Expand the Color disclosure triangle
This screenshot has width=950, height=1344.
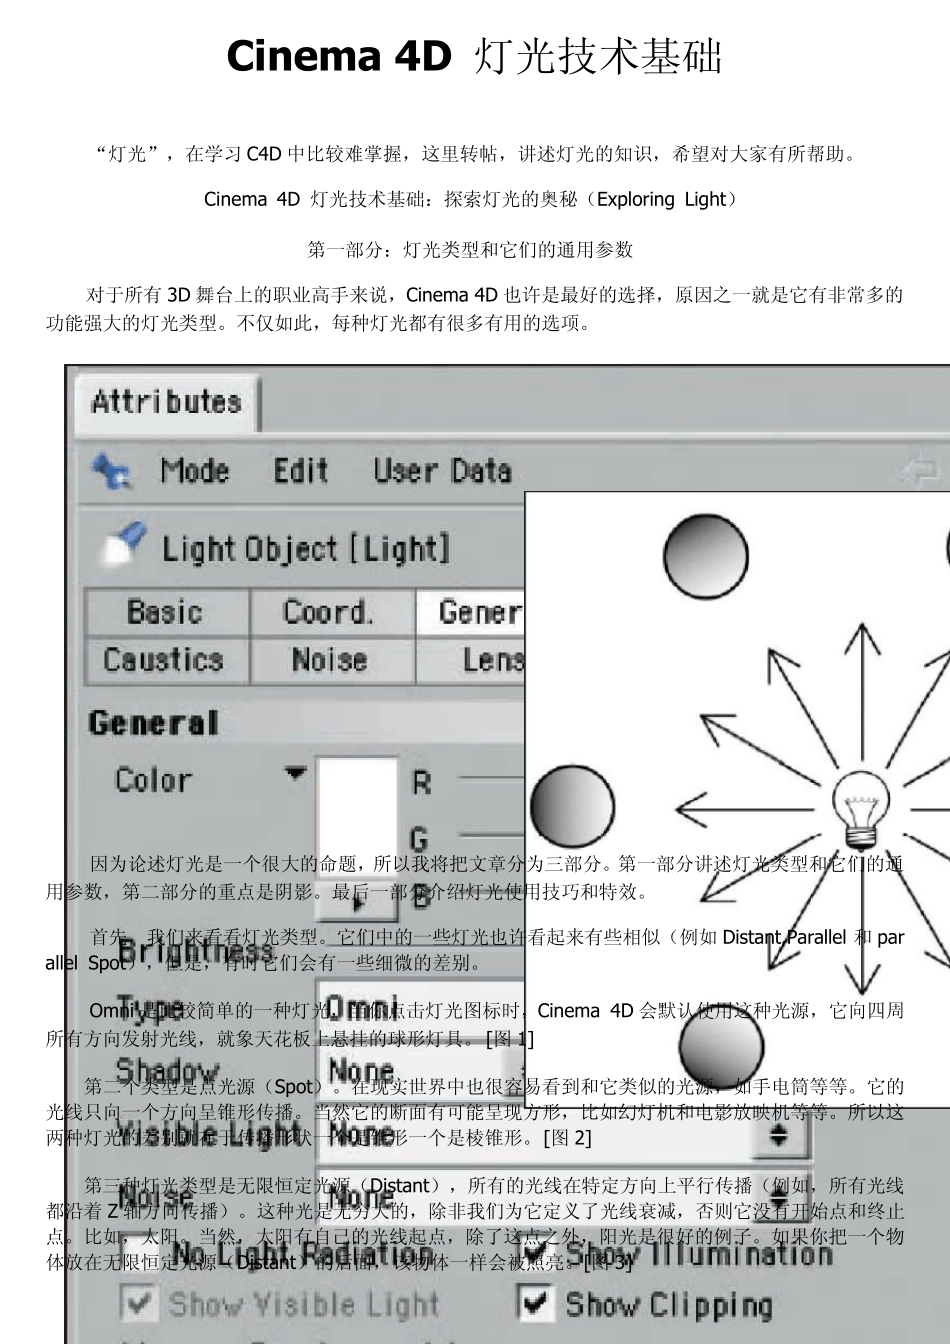pyautogui.click(x=294, y=772)
